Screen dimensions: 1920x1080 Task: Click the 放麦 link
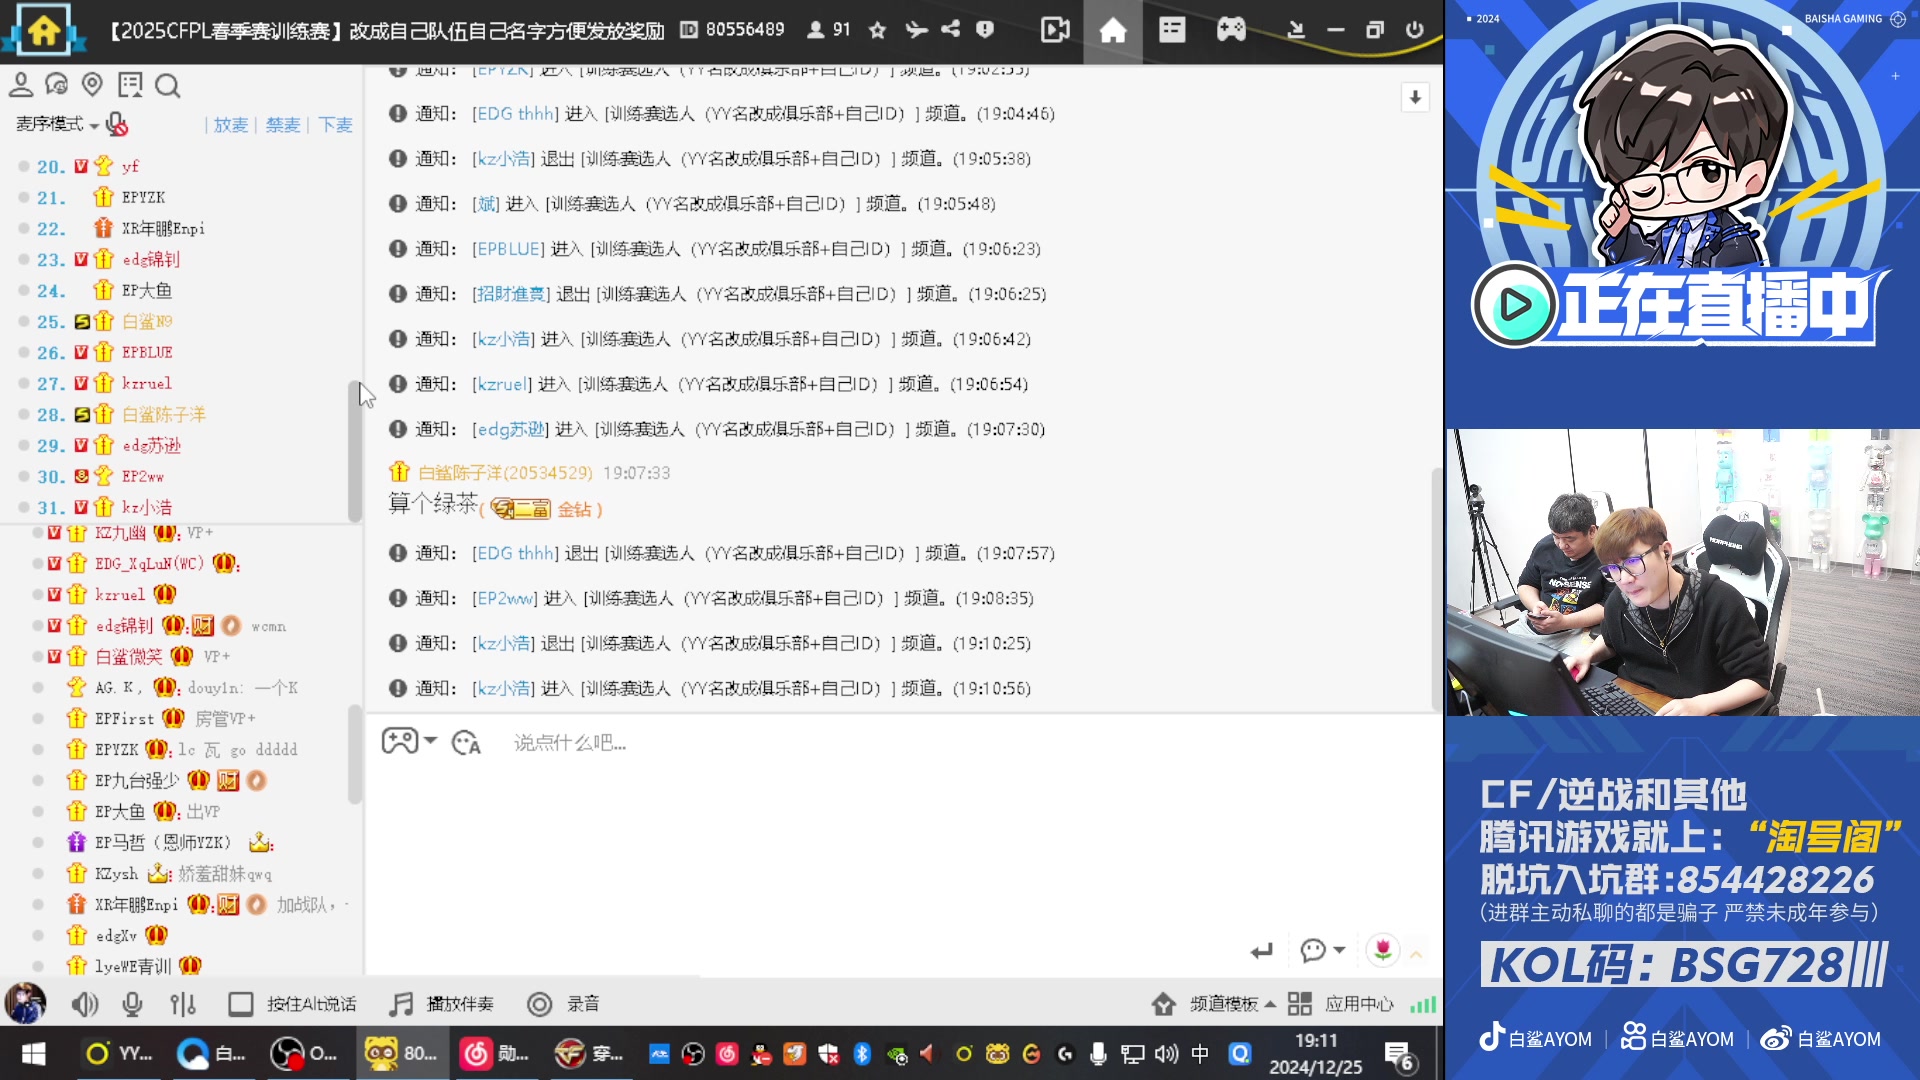[x=230, y=125]
